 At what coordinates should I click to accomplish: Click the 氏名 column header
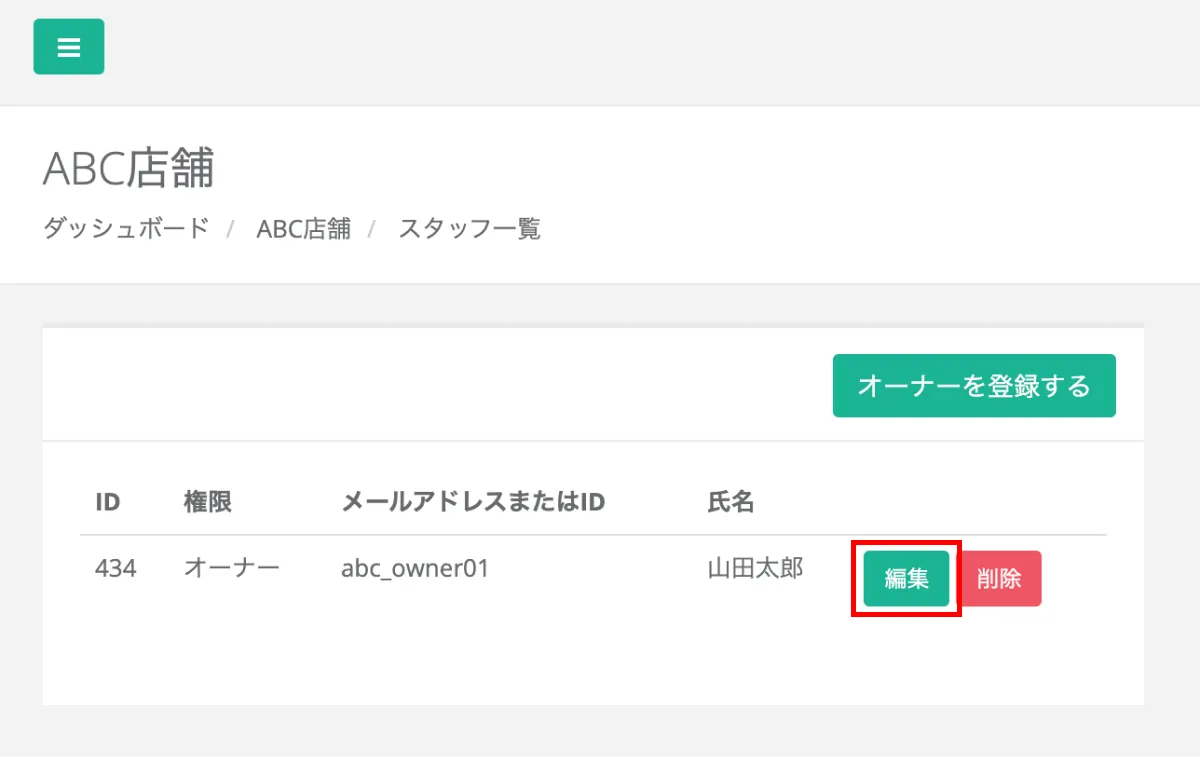731,501
